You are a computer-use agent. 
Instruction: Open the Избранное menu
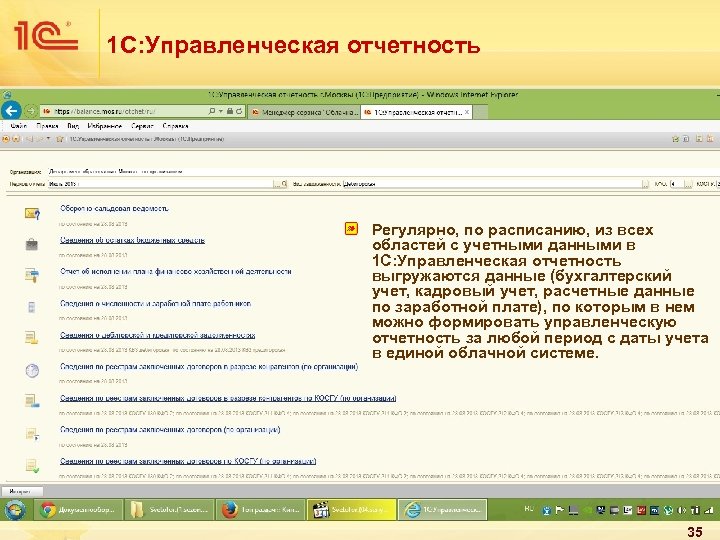tap(105, 126)
